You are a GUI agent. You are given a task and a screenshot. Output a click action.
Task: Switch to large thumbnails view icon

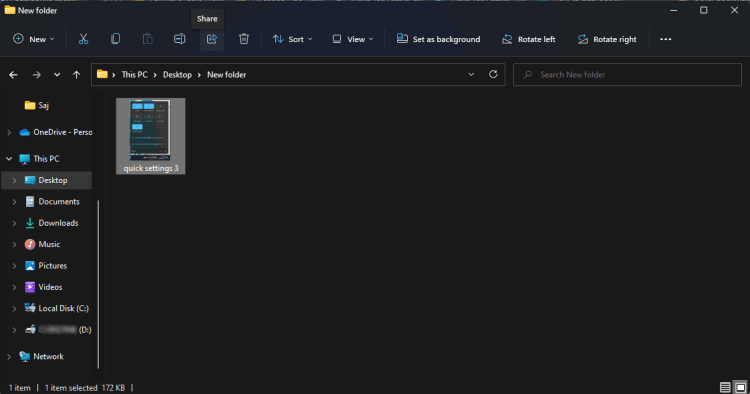[740, 387]
